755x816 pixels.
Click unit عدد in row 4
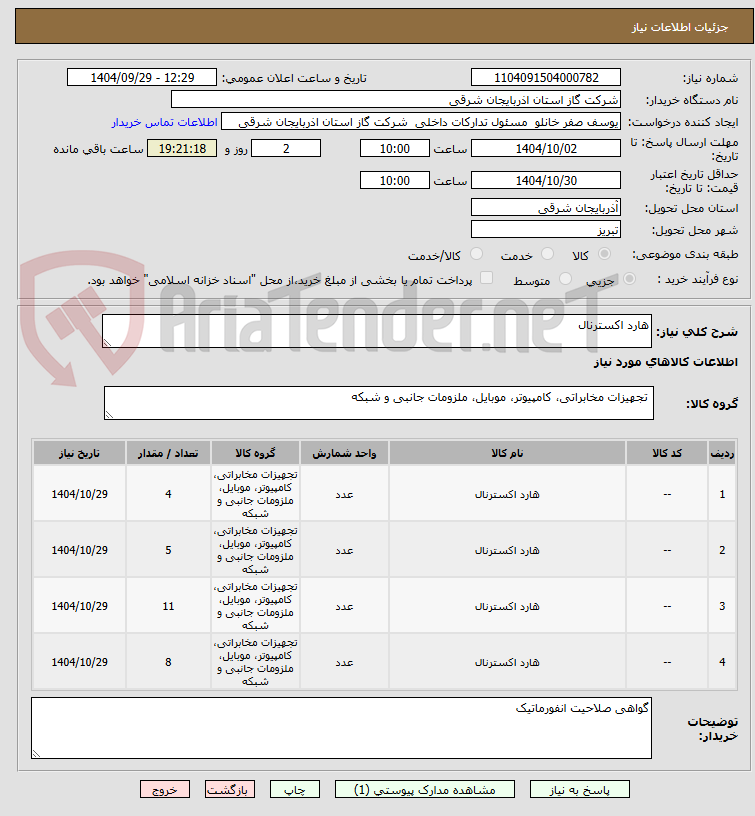[344, 662]
